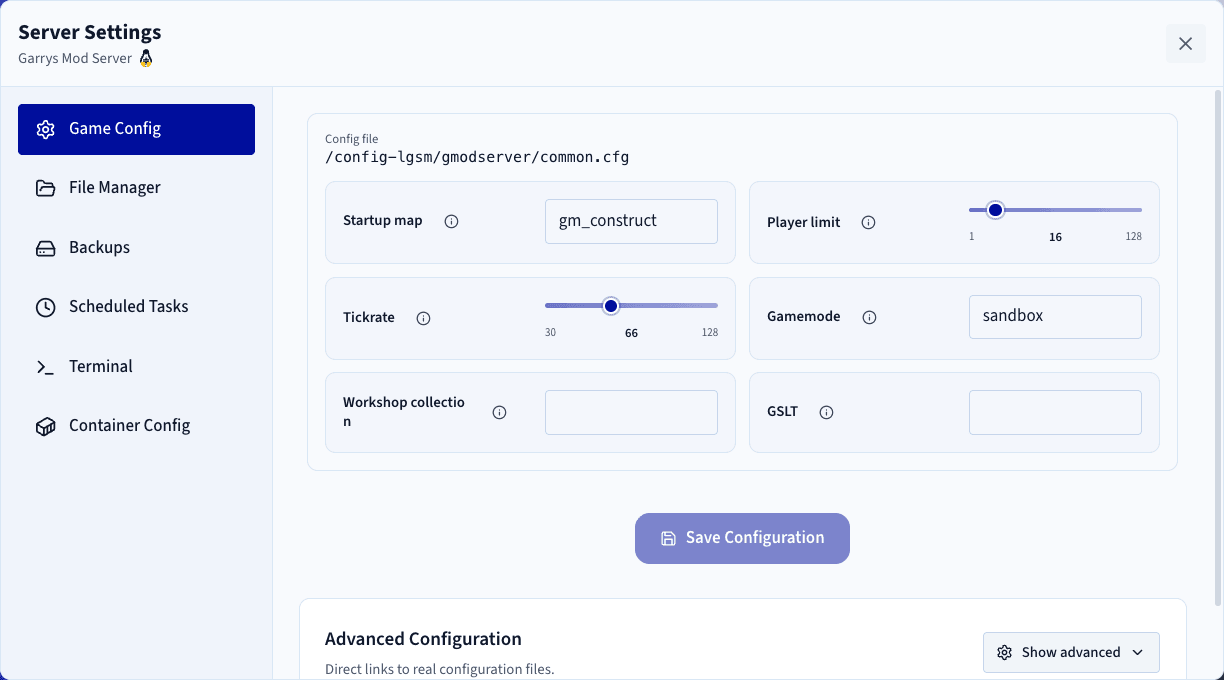The width and height of the screenshot is (1224, 680).
Task: Click the Gamemode info icon
Action: 869,317
